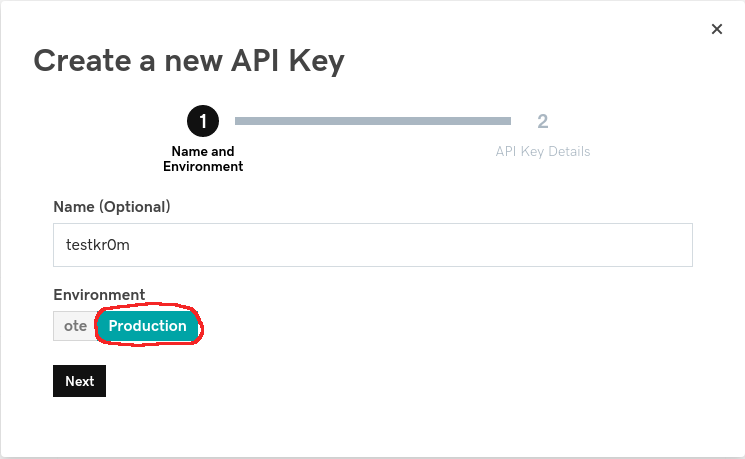745x459 pixels.
Task: Click the teal Production pill
Action: point(148,326)
